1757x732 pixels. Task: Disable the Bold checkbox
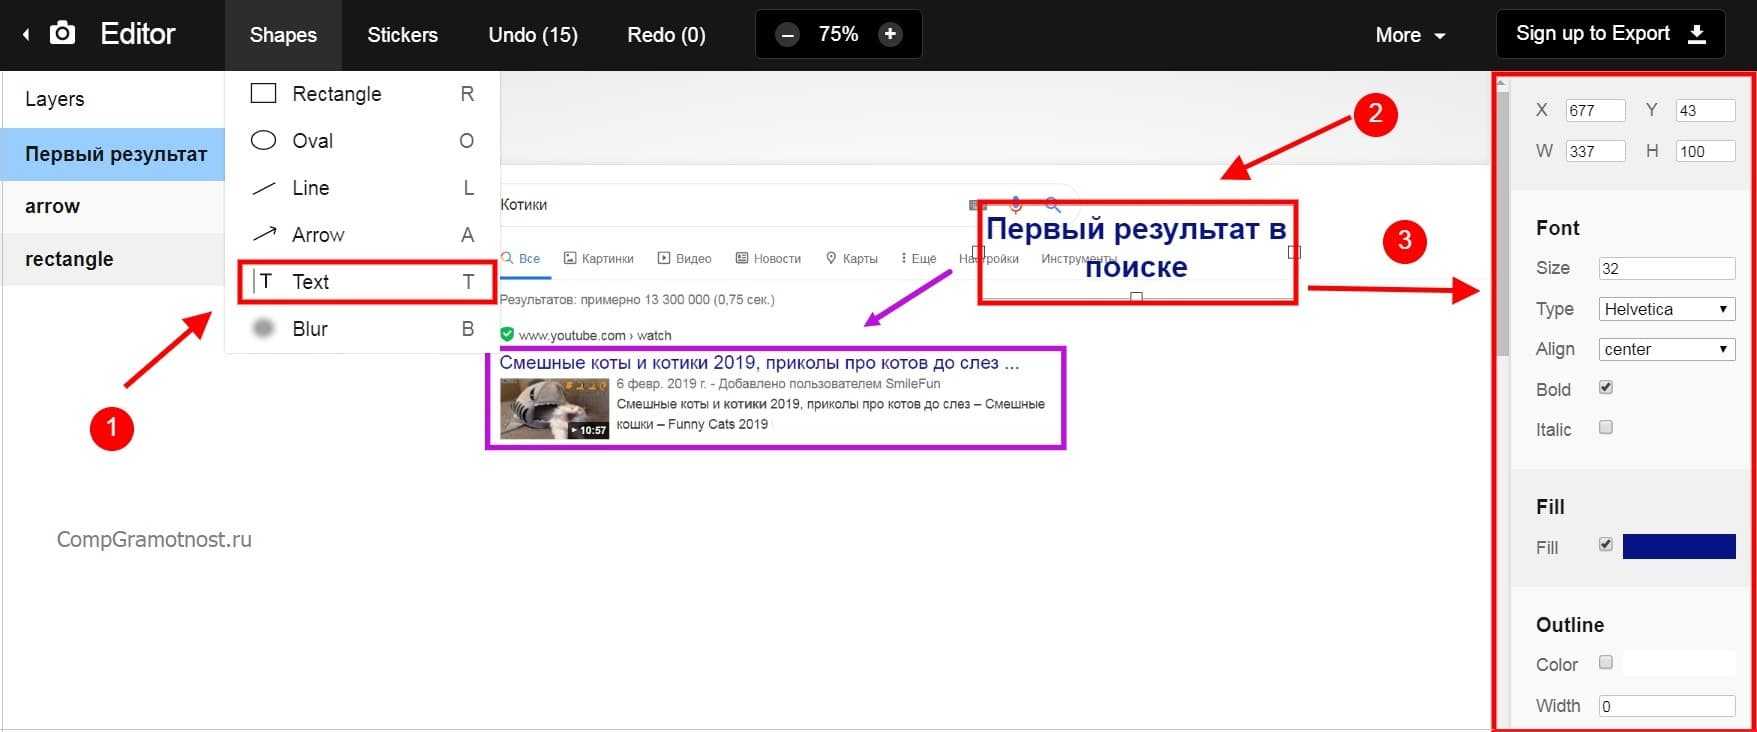(1606, 388)
